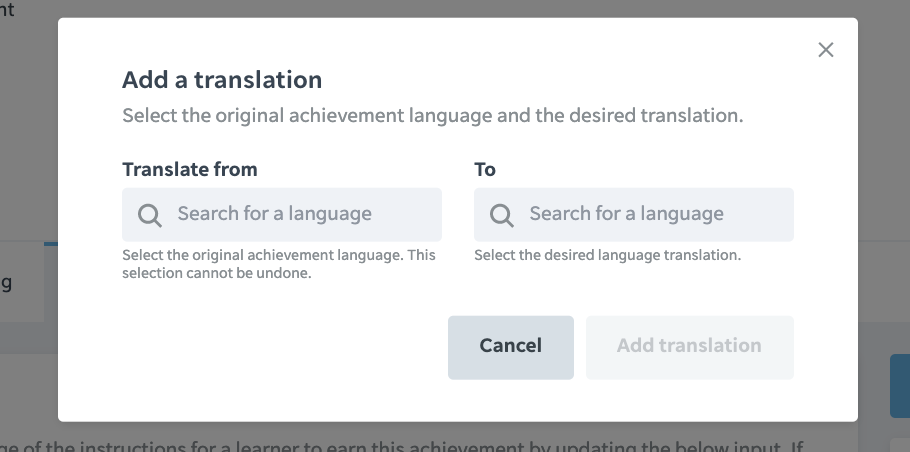The height and width of the screenshot is (452, 910).
Task: Click the dimmed backdrop above the dialog
Action: (455, 8)
